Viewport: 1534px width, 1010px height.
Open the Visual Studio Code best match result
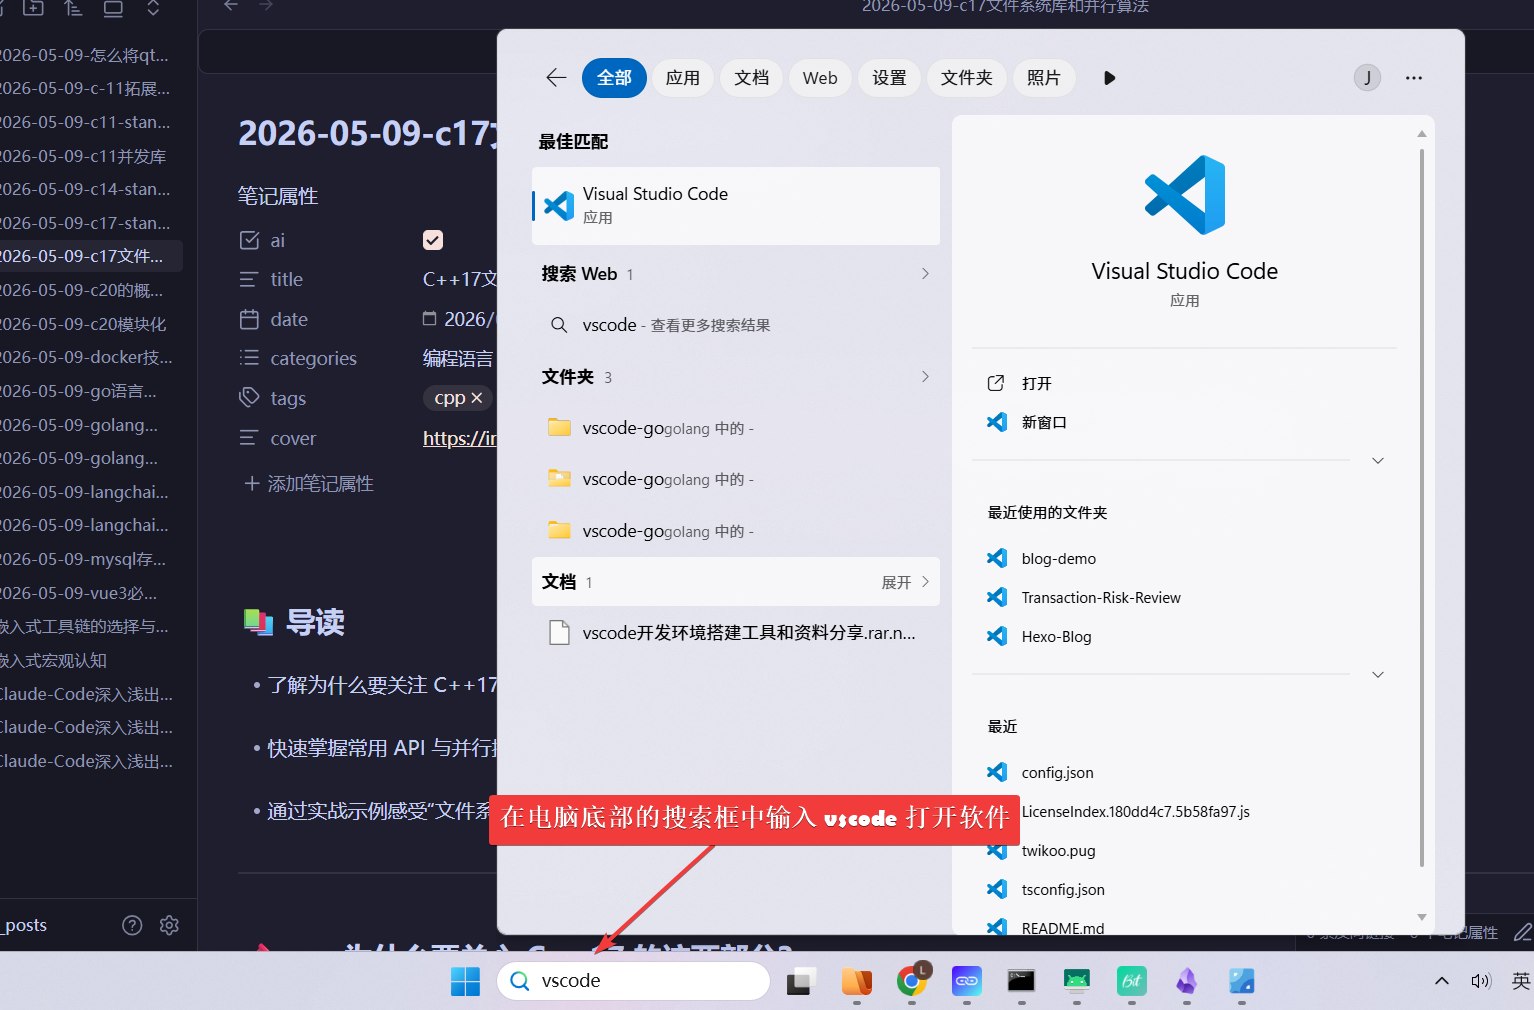point(736,205)
